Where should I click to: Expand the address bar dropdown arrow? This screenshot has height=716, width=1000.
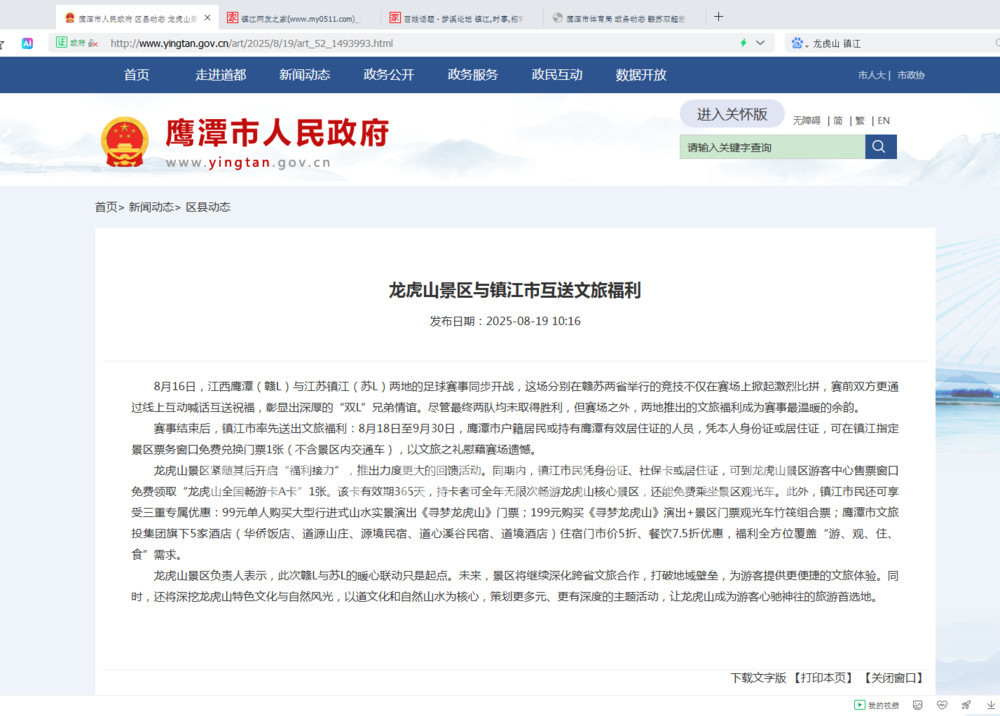[760, 43]
